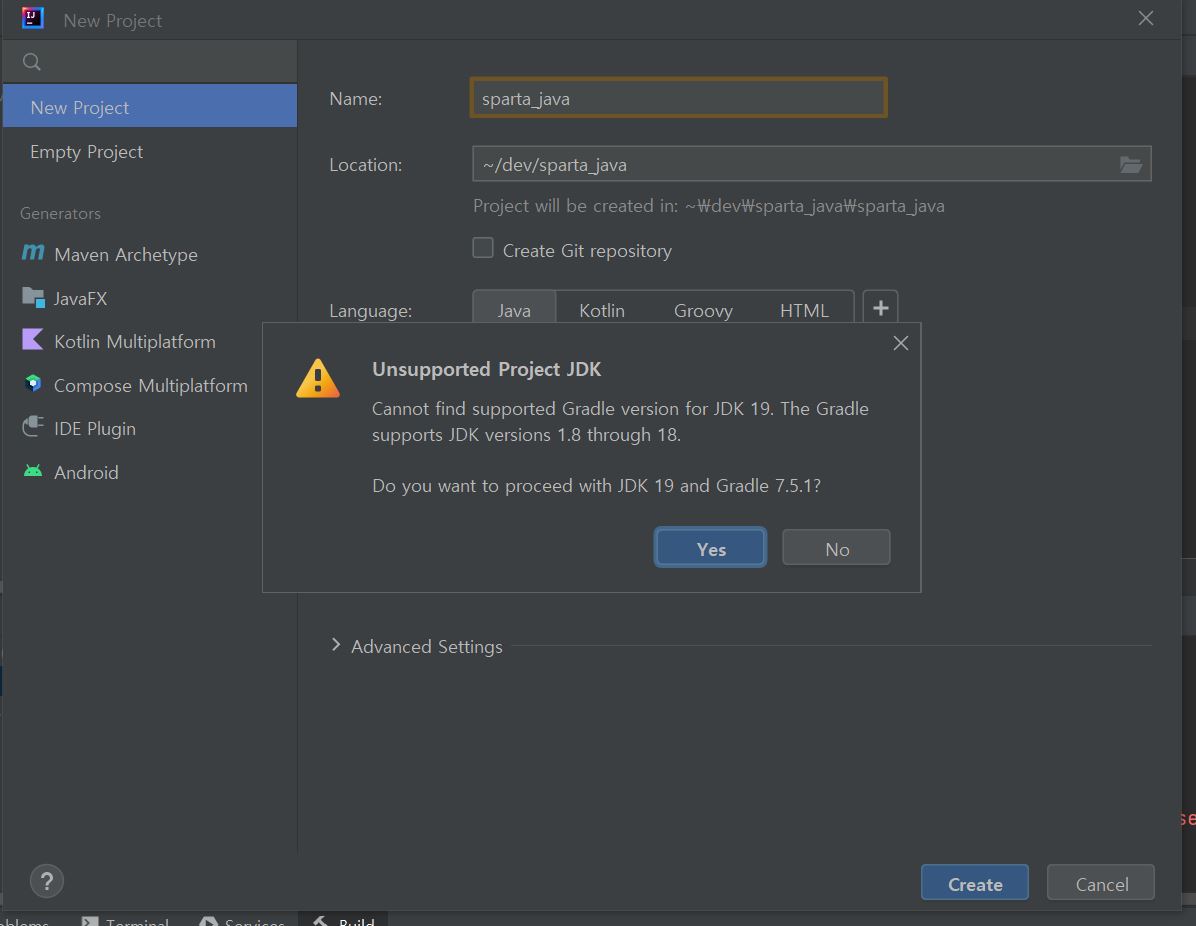Add another language with the plus button
Viewport: 1196px width, 926px height.
pyautogui.click(x=880, y=307)
